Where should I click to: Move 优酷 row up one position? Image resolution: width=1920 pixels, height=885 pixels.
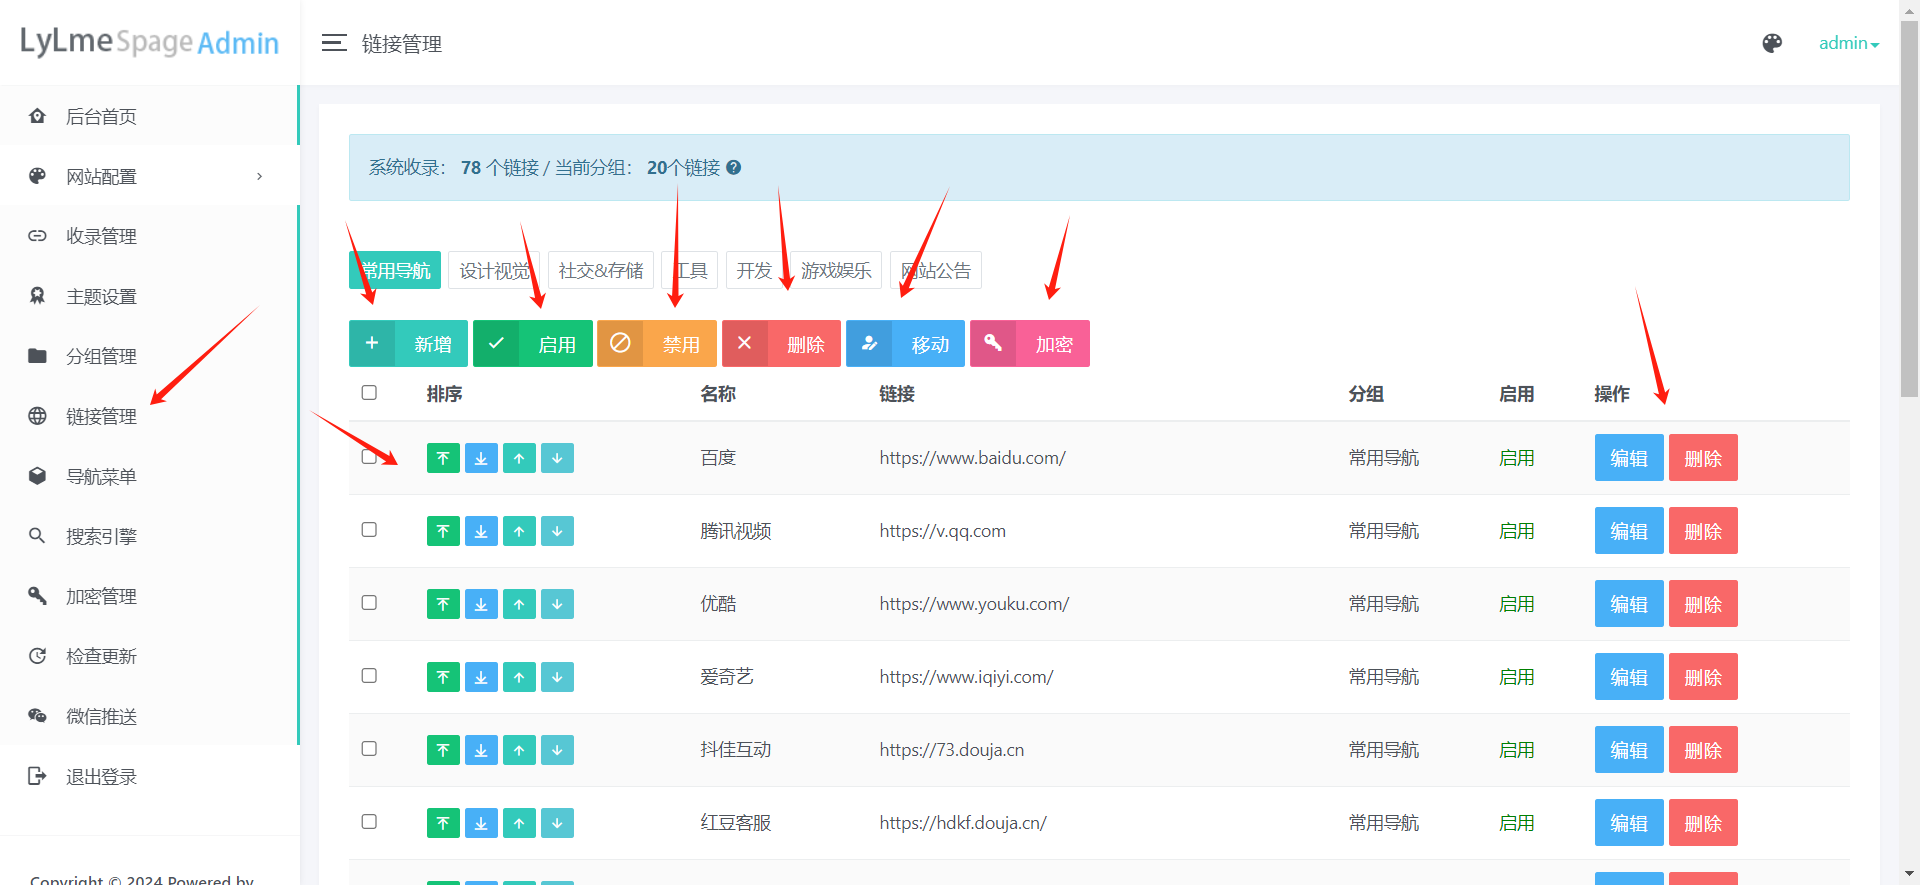pos(519,604)
